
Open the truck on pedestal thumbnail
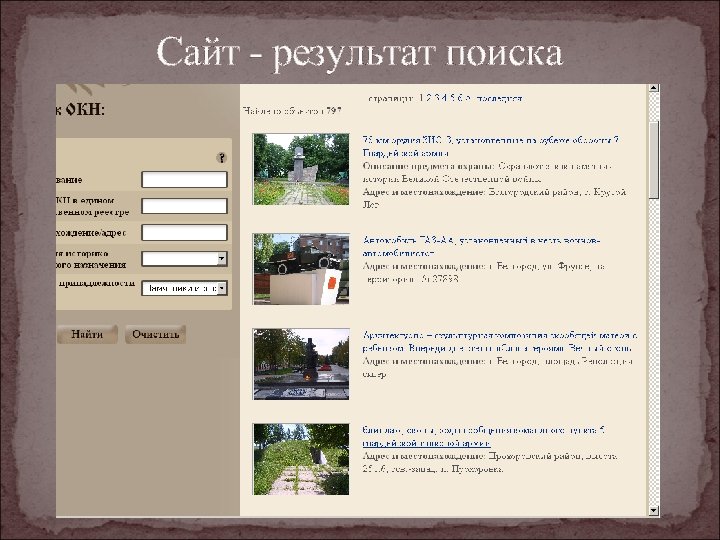click(x=301, y=269)
